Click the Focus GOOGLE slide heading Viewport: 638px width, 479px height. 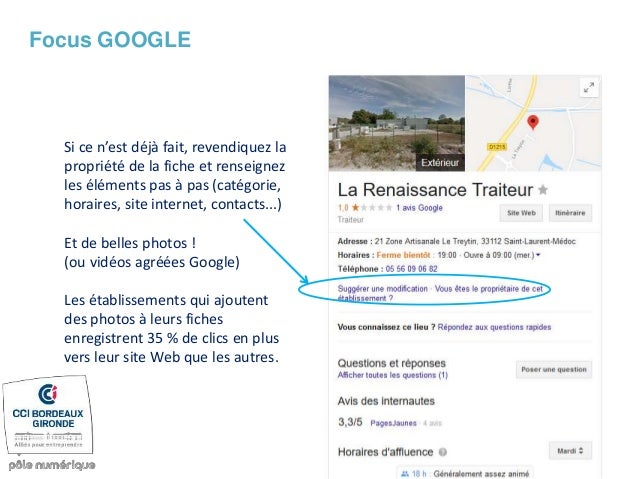tap(110, 39)
